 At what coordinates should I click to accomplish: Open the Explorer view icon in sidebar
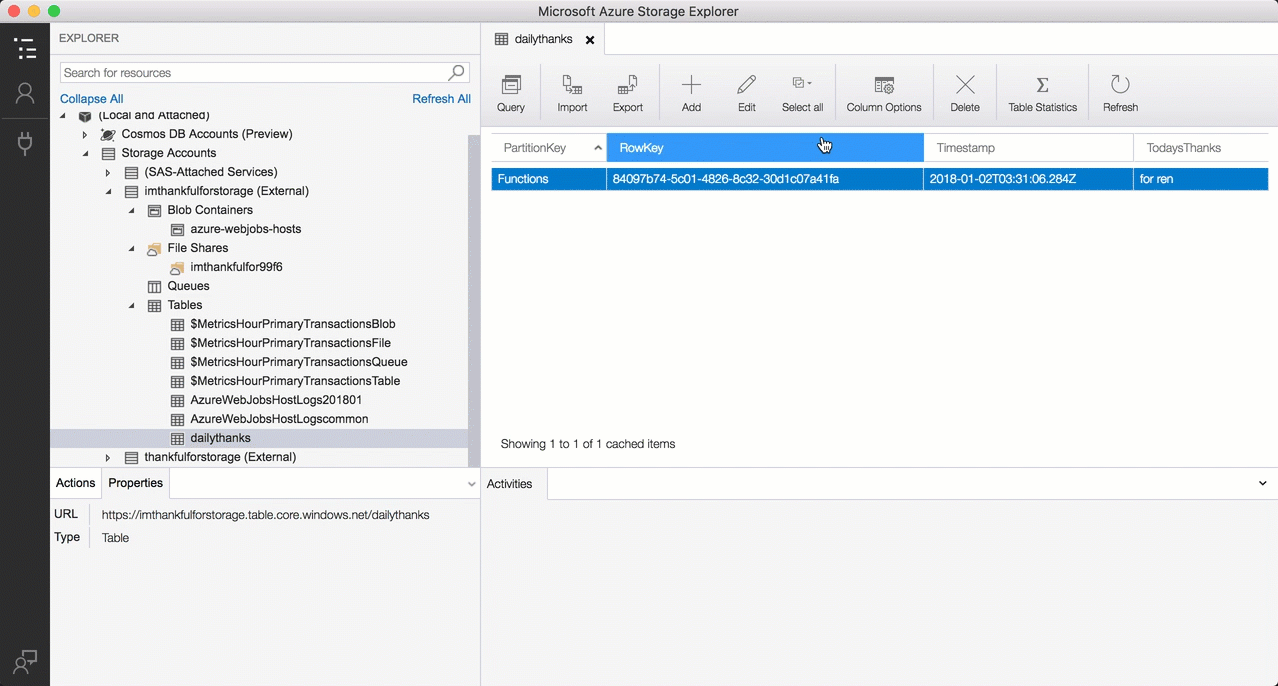tap(25, 48)
